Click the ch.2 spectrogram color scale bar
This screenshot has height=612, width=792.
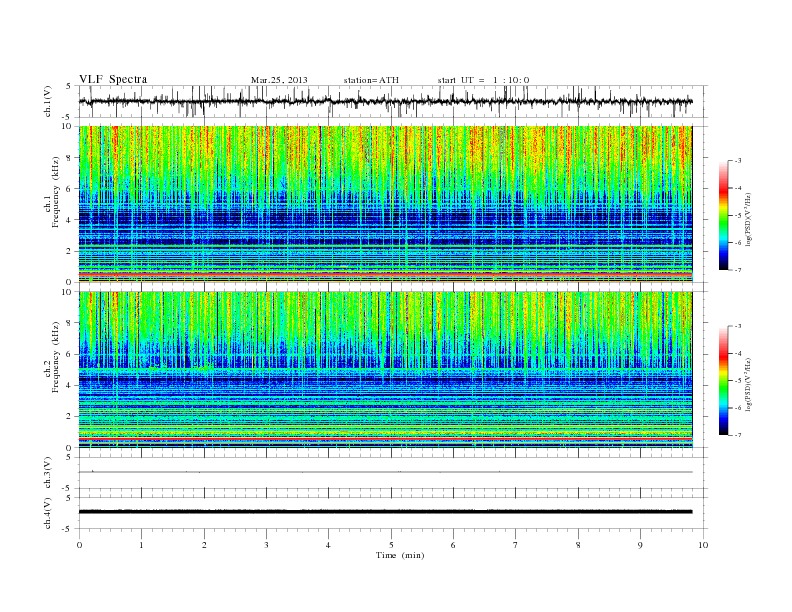723,381
